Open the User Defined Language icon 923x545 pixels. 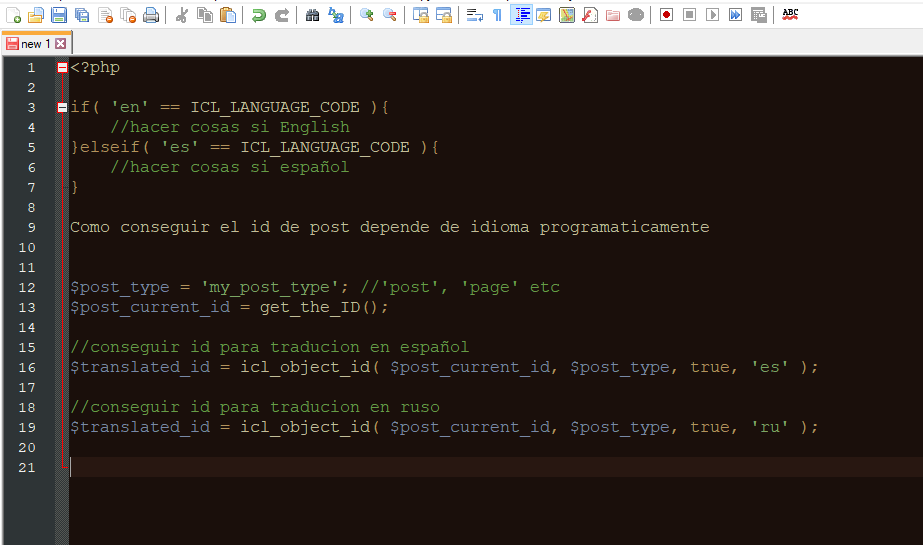tap(543, 15)
